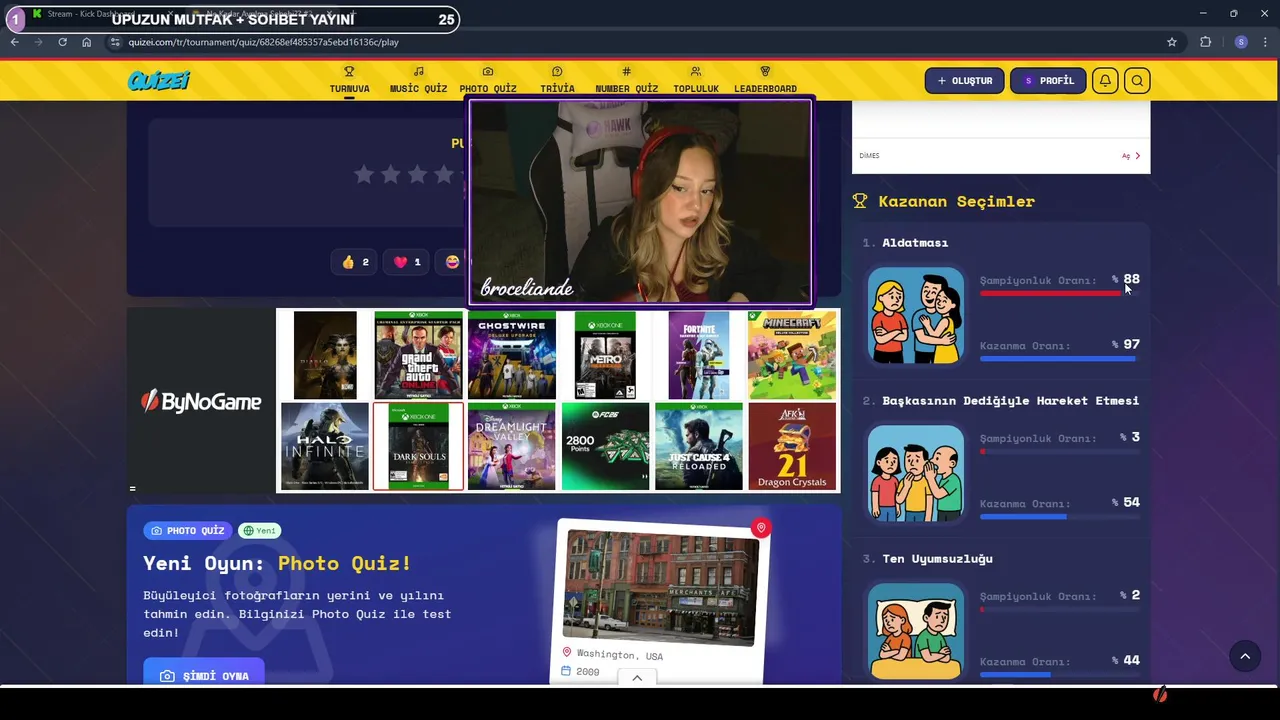Click the browser back arrow
Viewport: 1280px width, 720px height.
[15, 42]
